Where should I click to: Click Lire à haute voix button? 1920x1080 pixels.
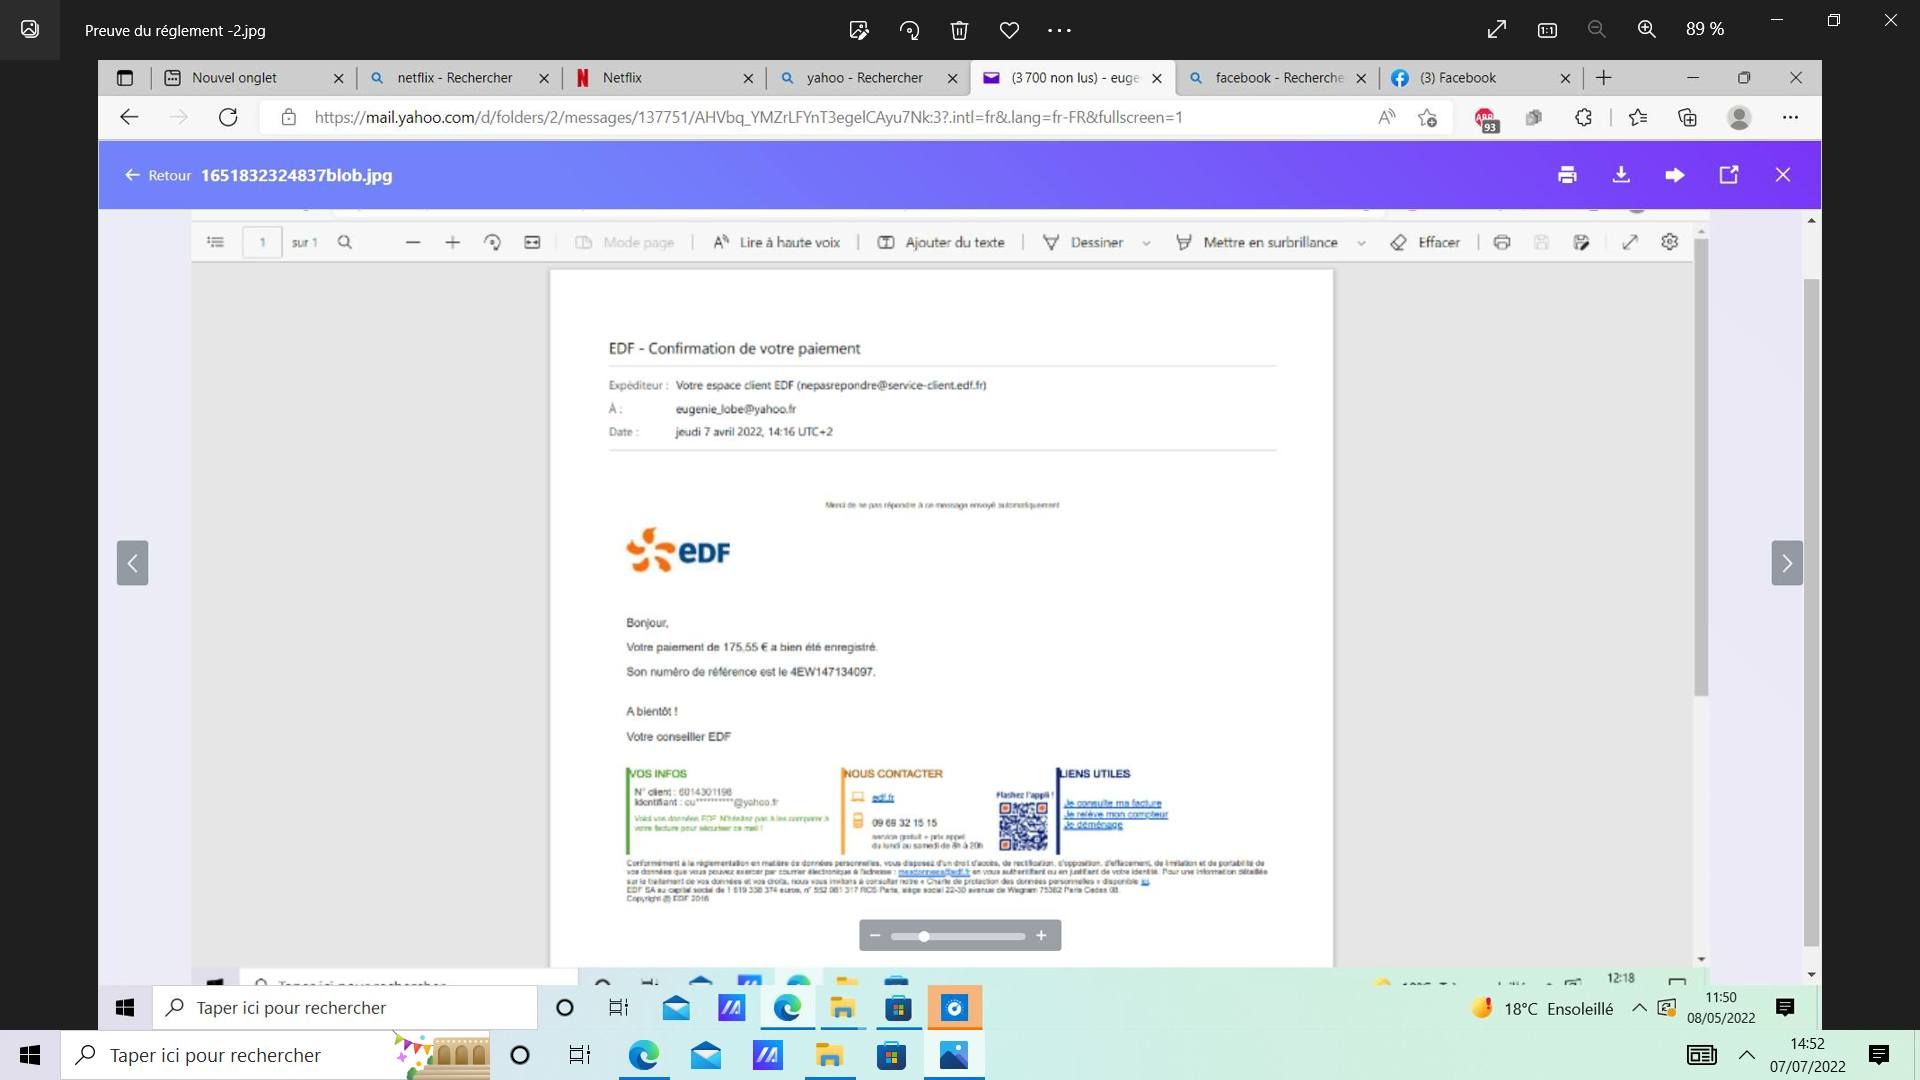[776, 242]
